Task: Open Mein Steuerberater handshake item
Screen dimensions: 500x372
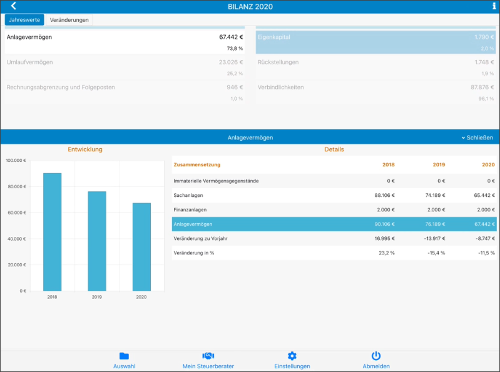Action: (208, 360)
